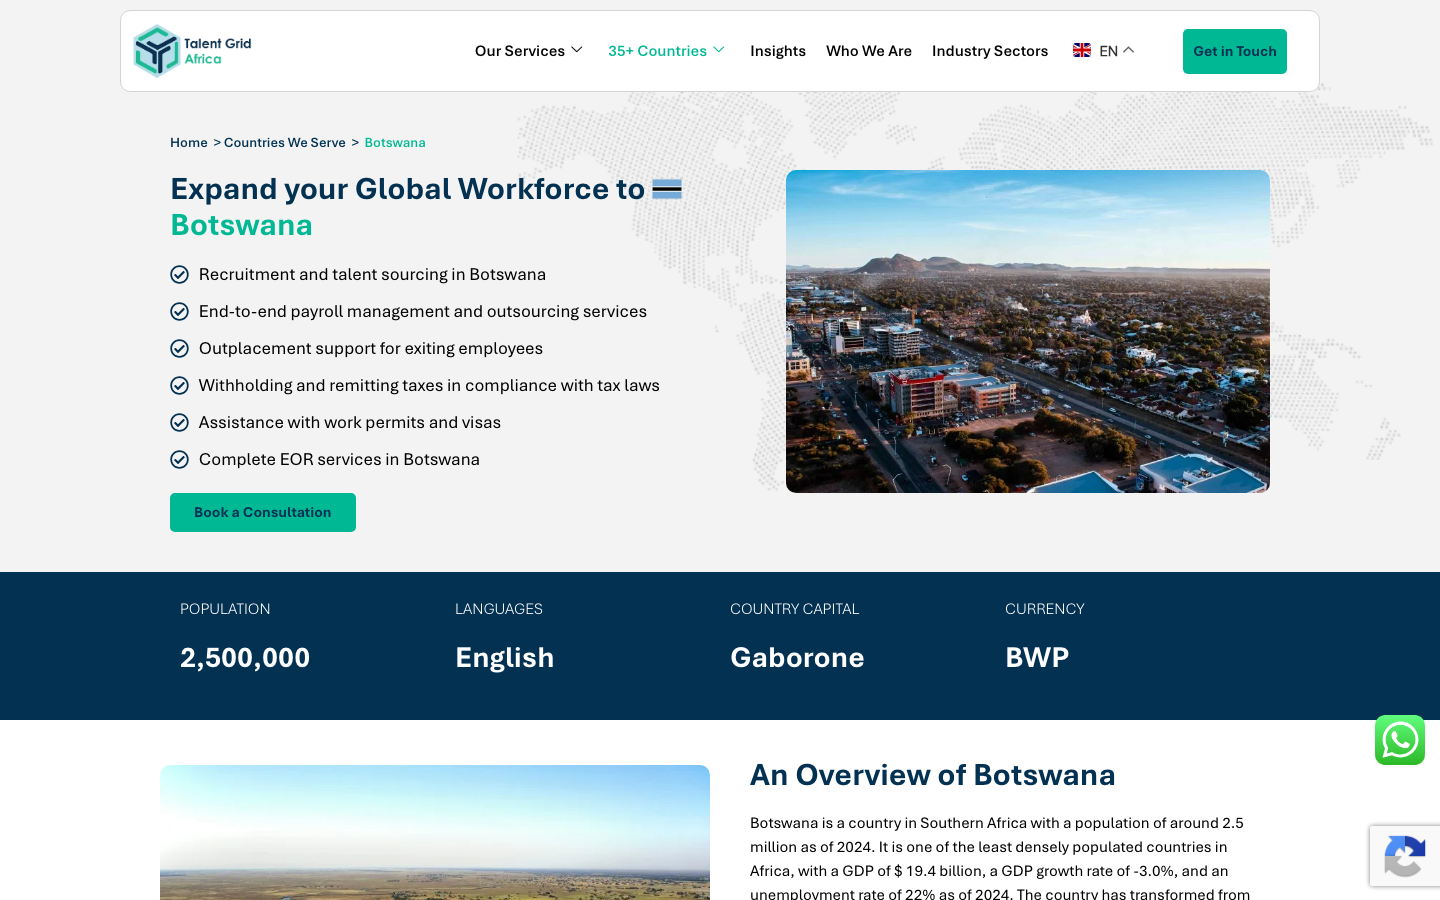
Task: Click checkmark icon beside End-to-end payroll management
Action: click(180, 311)
